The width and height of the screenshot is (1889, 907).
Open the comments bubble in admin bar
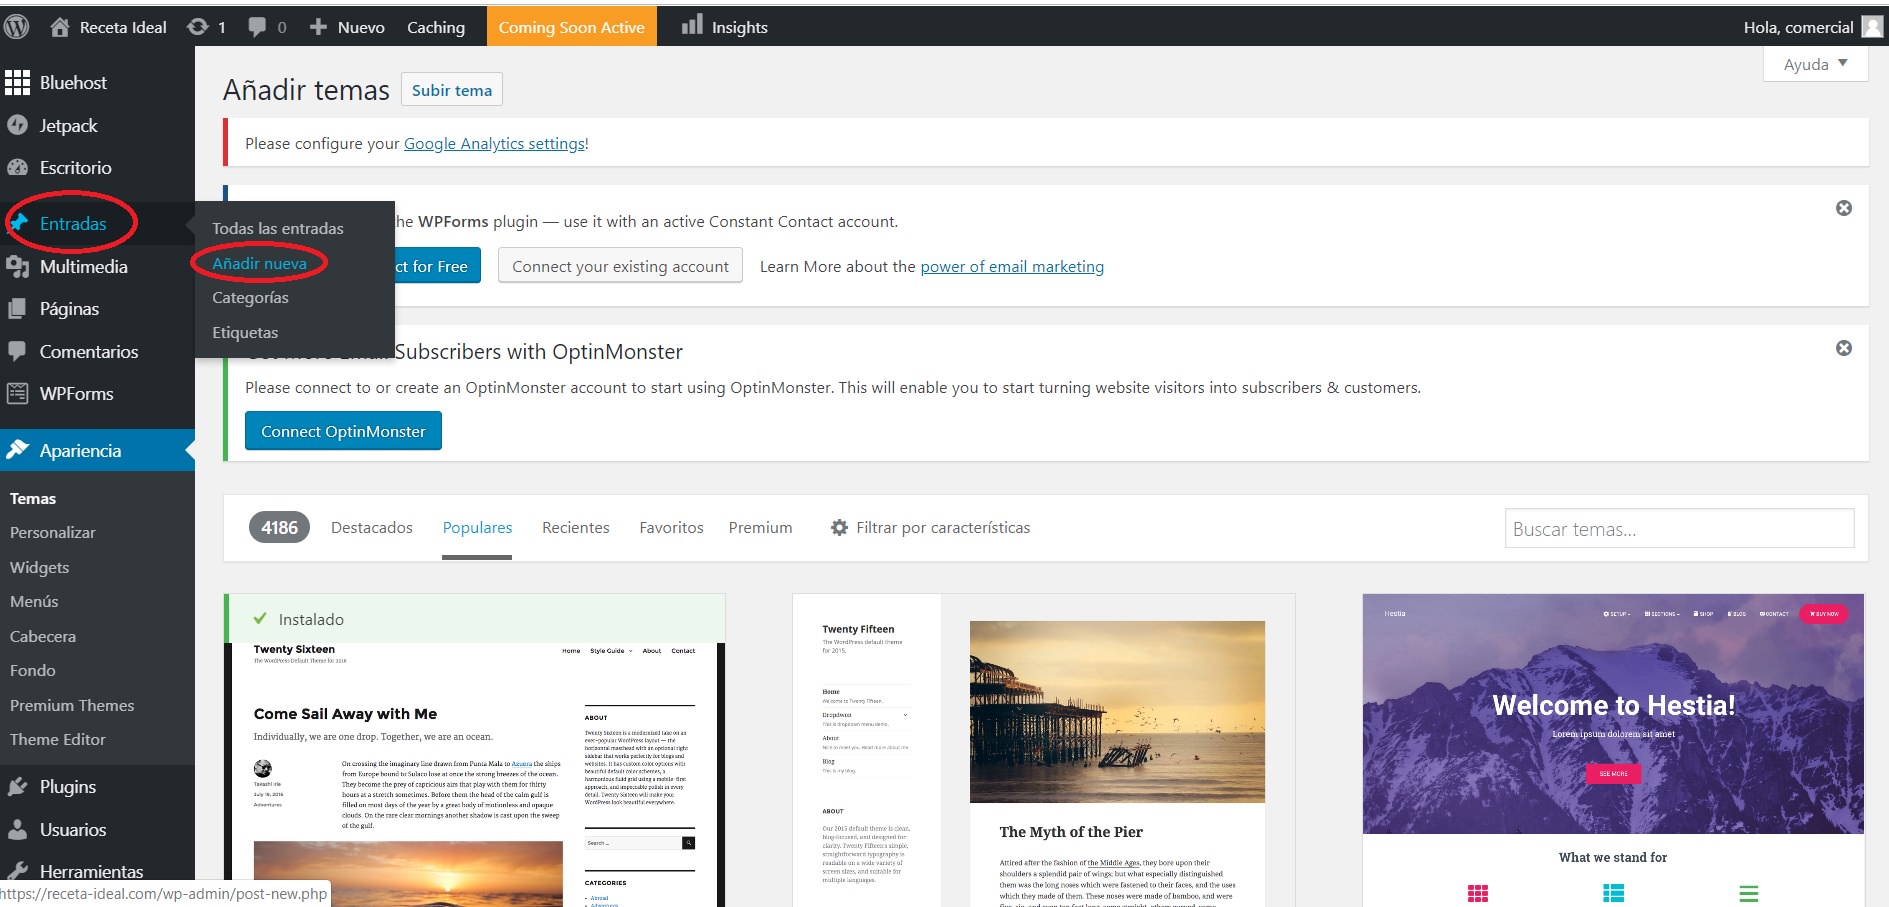(258, 27)
